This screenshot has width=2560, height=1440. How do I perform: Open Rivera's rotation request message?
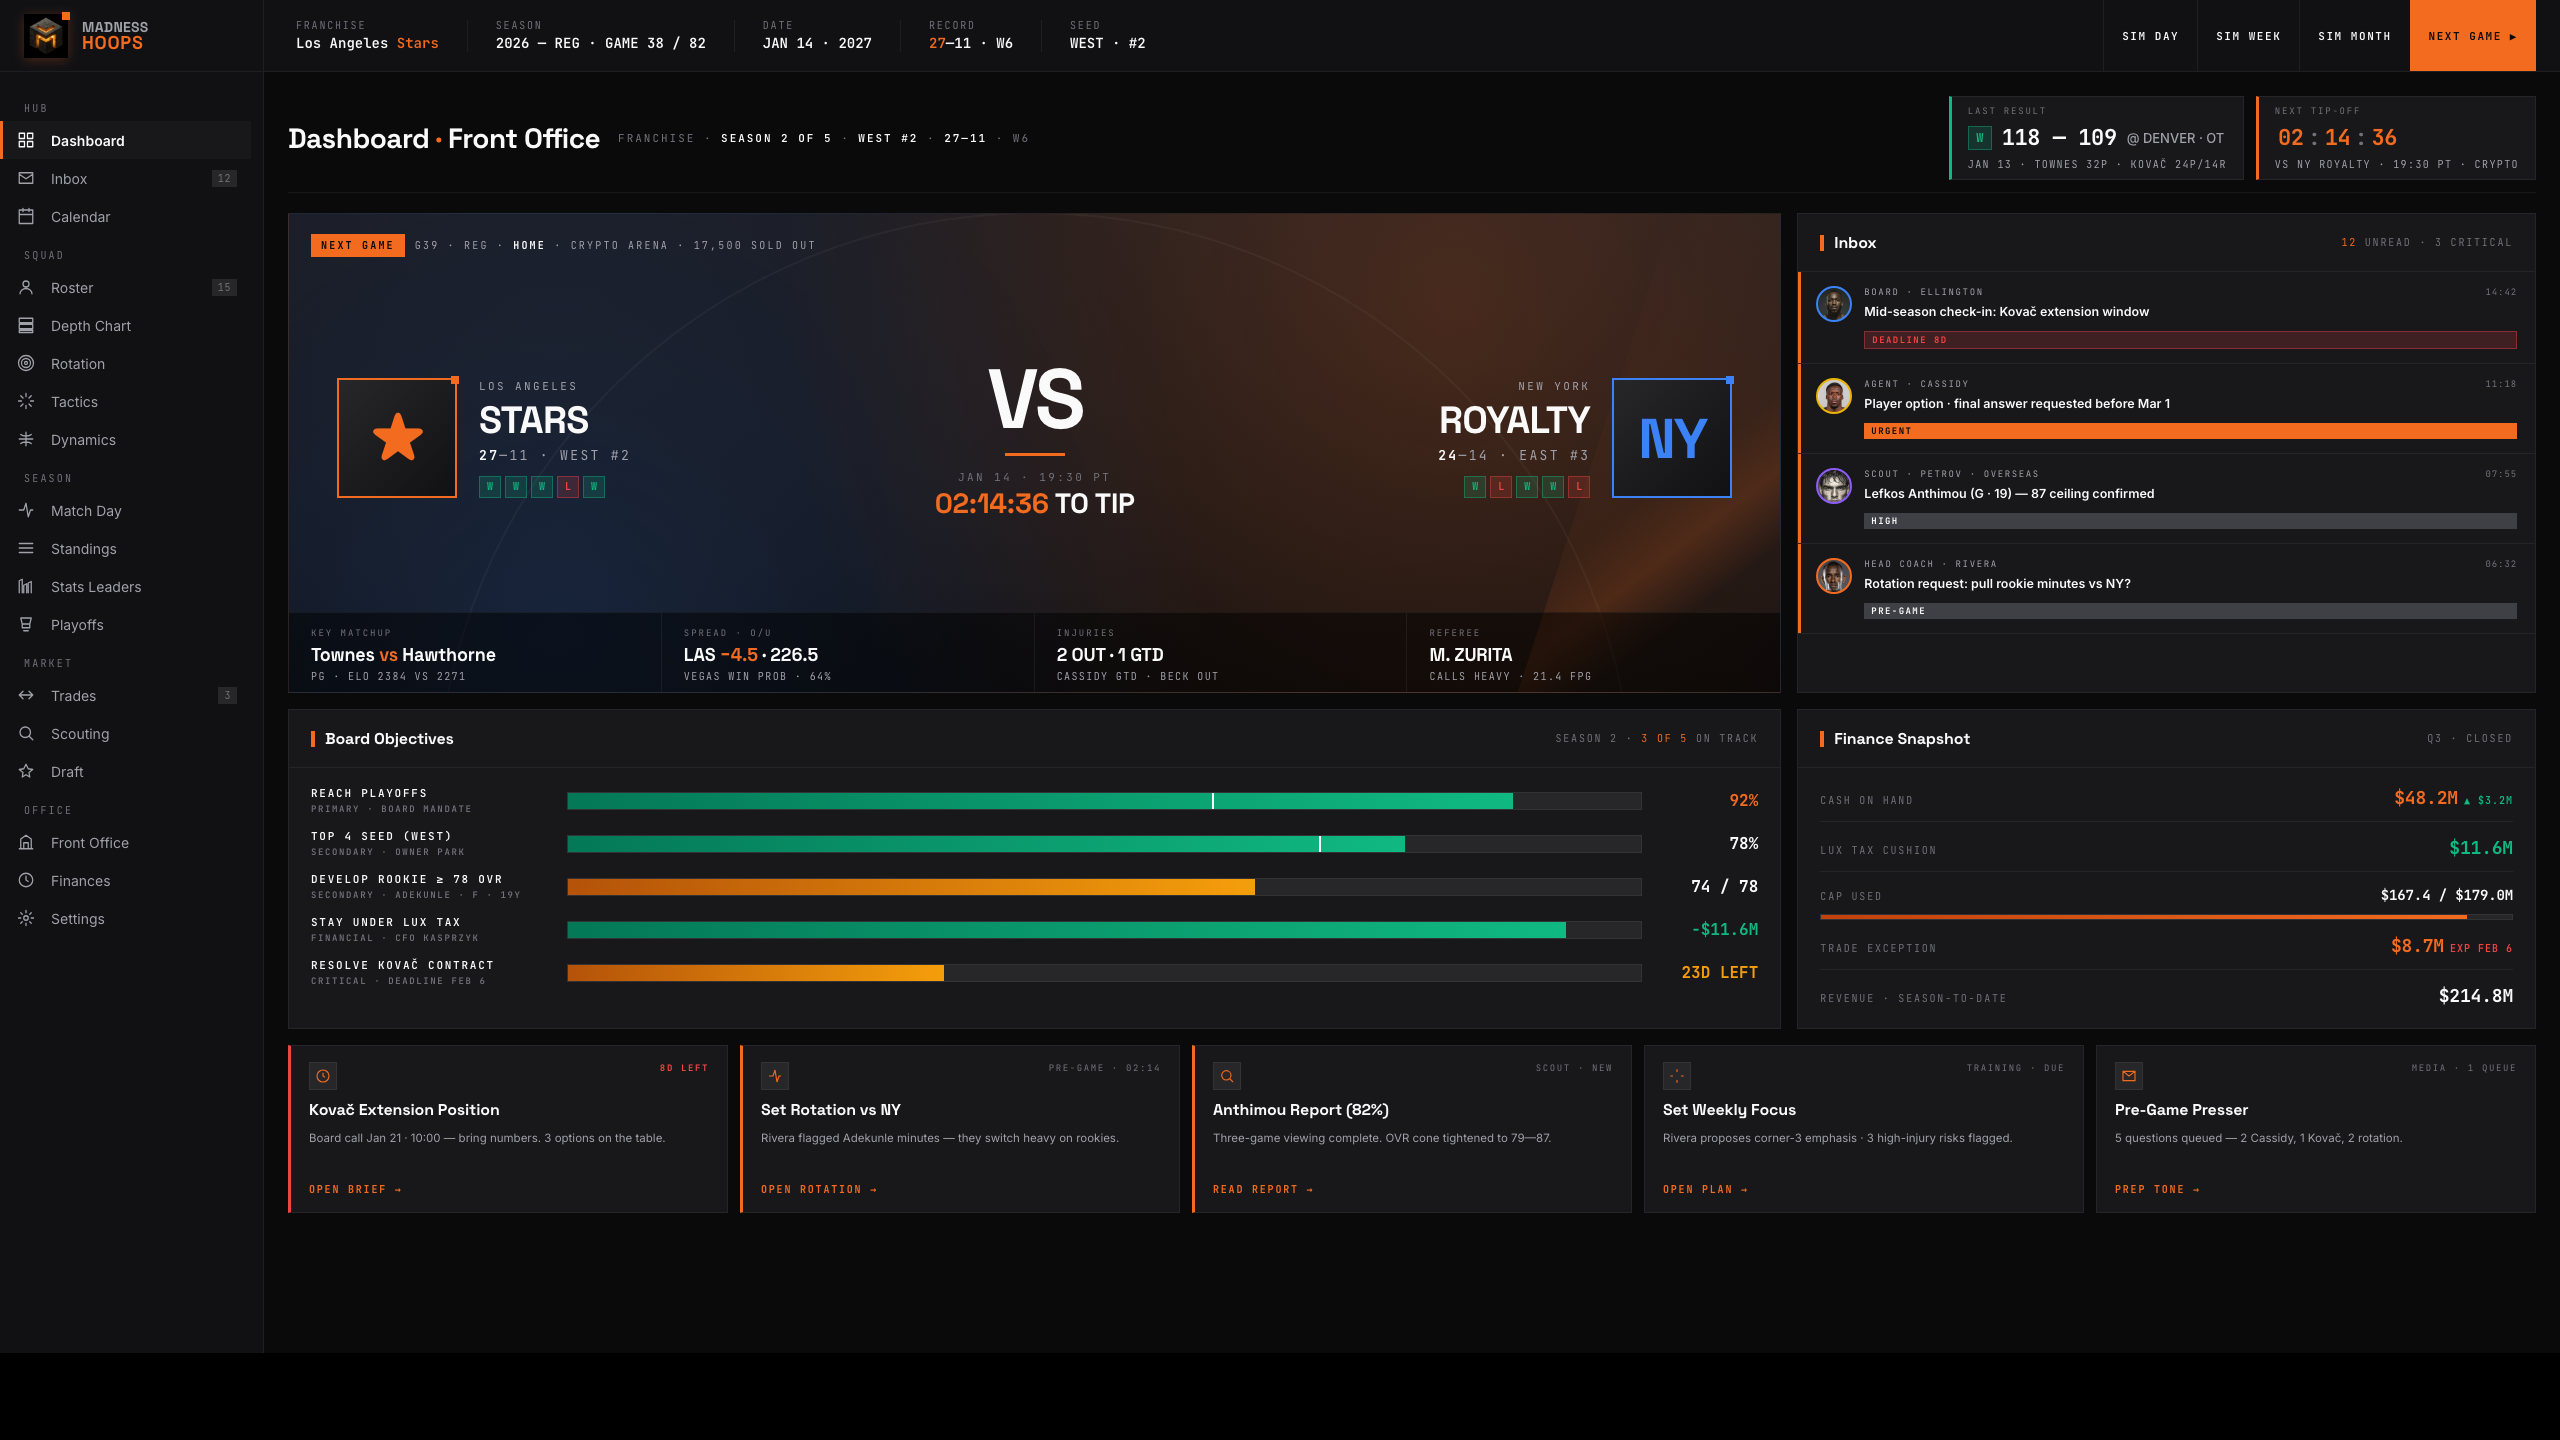click(2167, 588)
